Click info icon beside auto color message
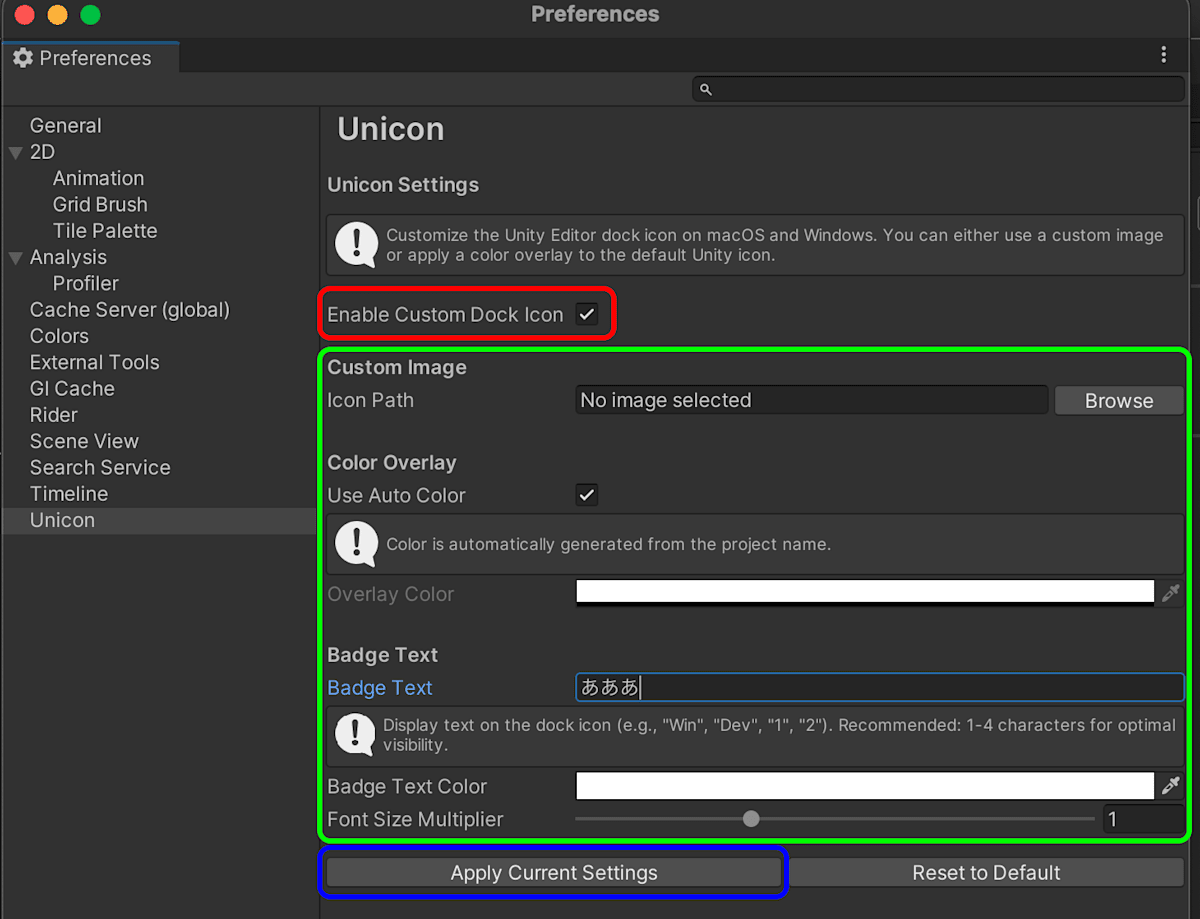 click(x=355, y=544)
